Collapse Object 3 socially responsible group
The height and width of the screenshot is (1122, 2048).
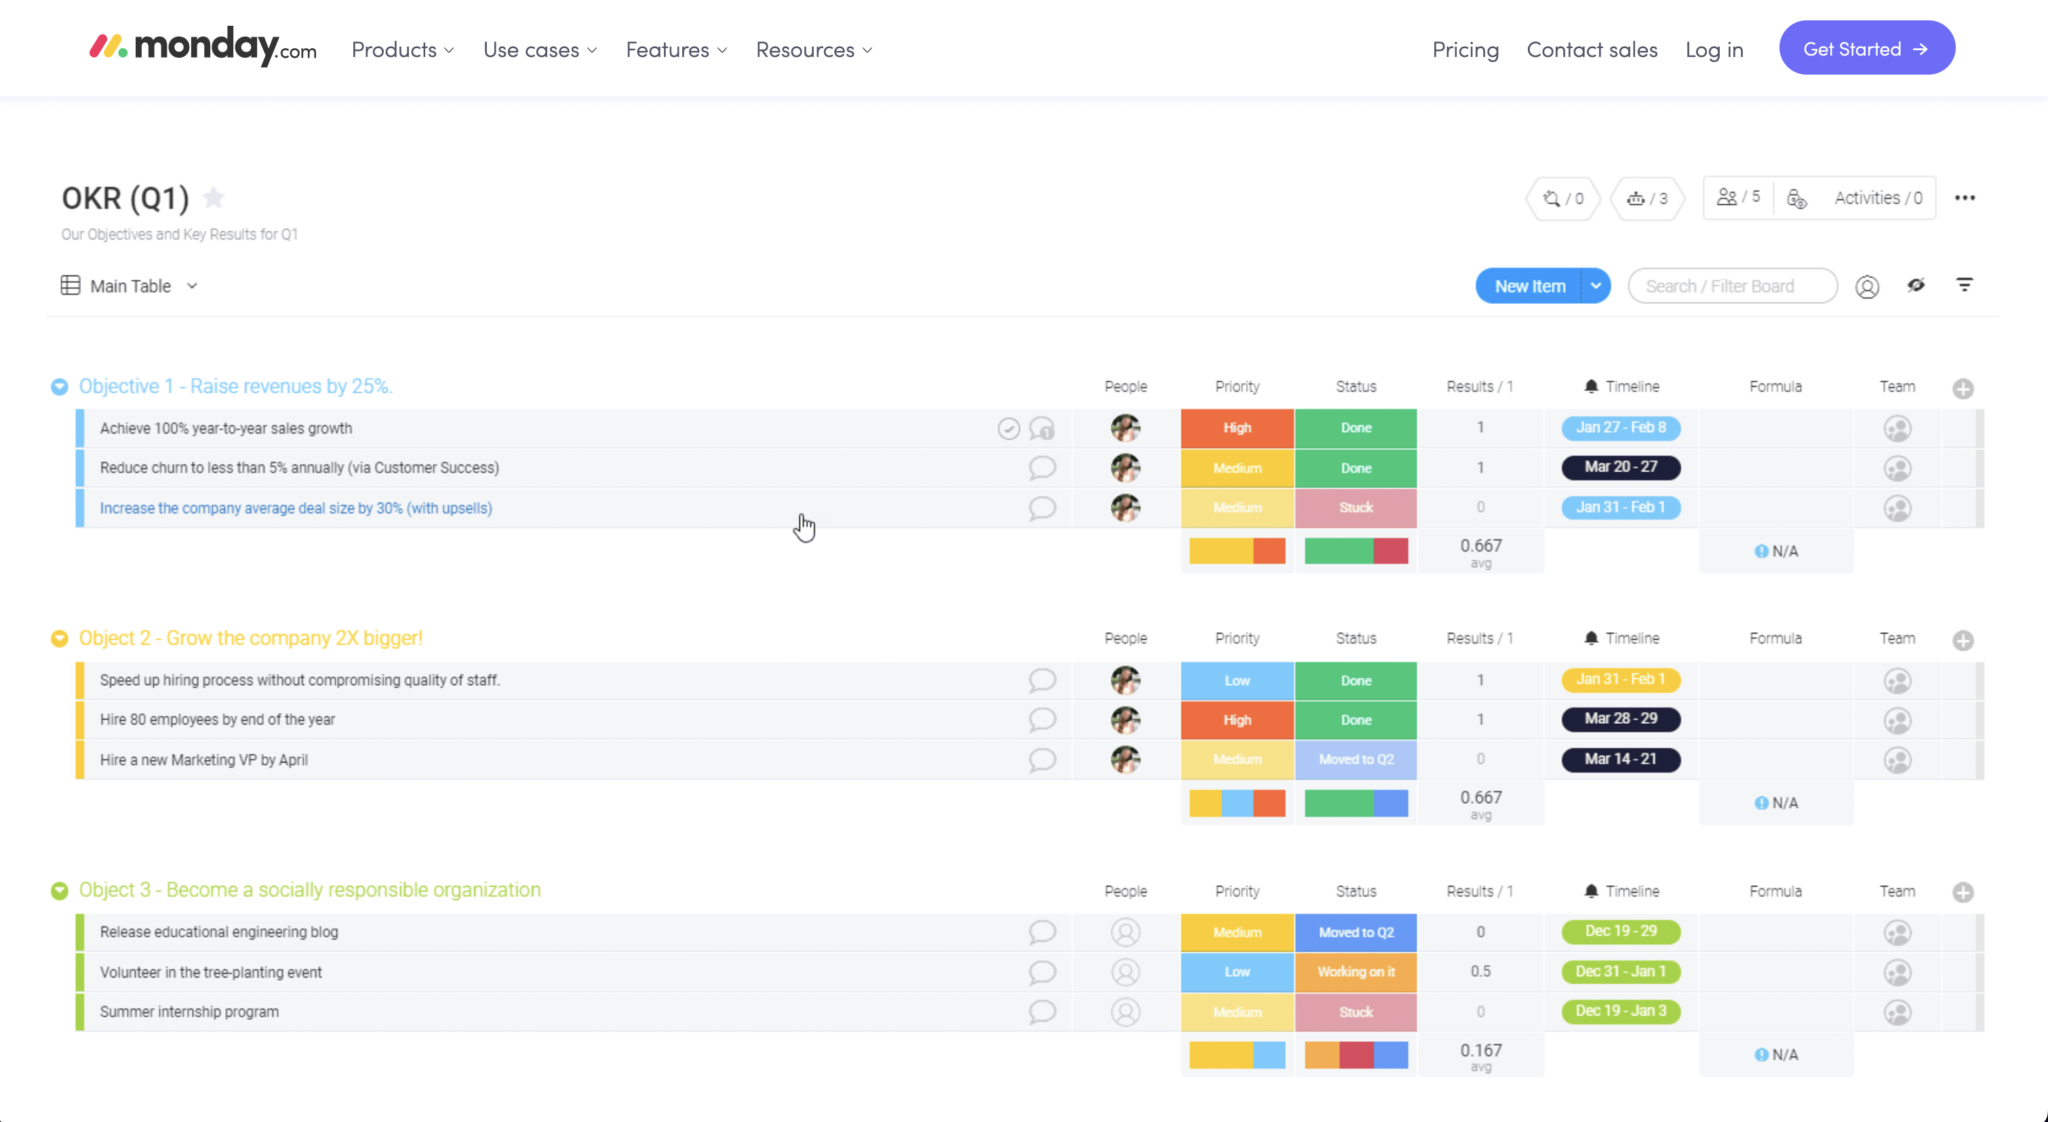pyautogui.click(x=60, y=891)
